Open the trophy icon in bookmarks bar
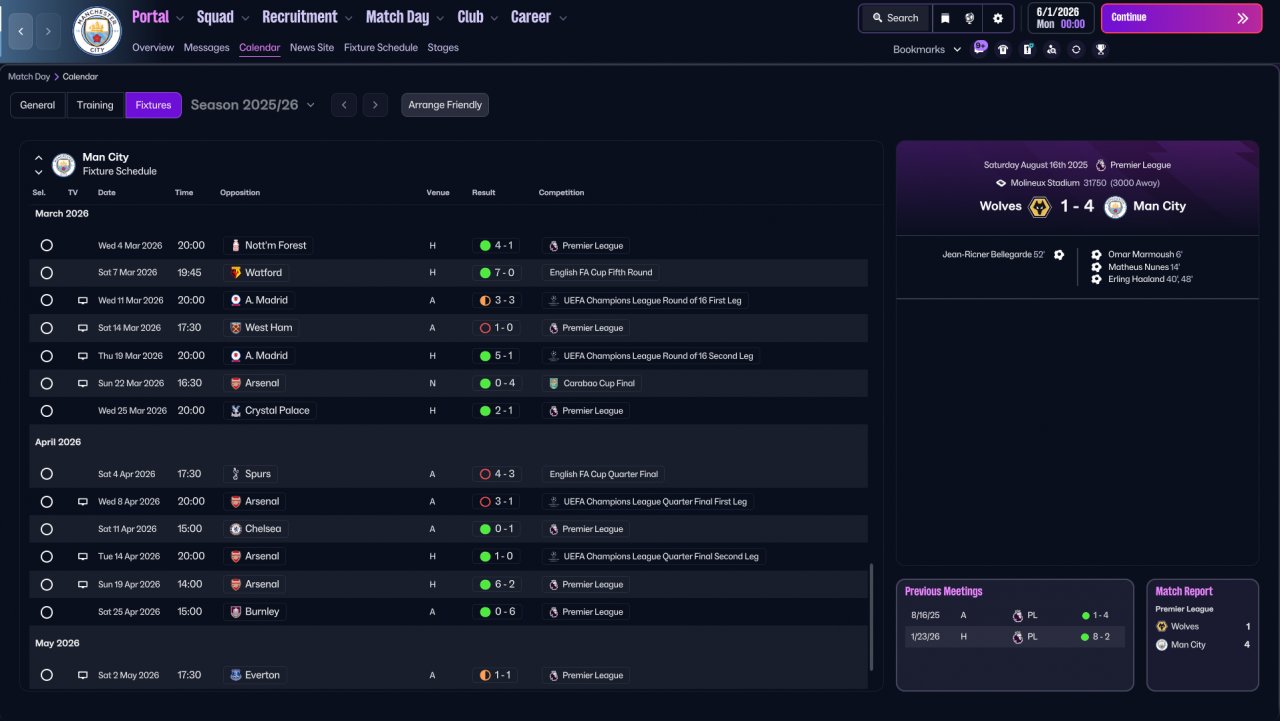This screenshot has height=721, width=1280. pos(1100,49)
